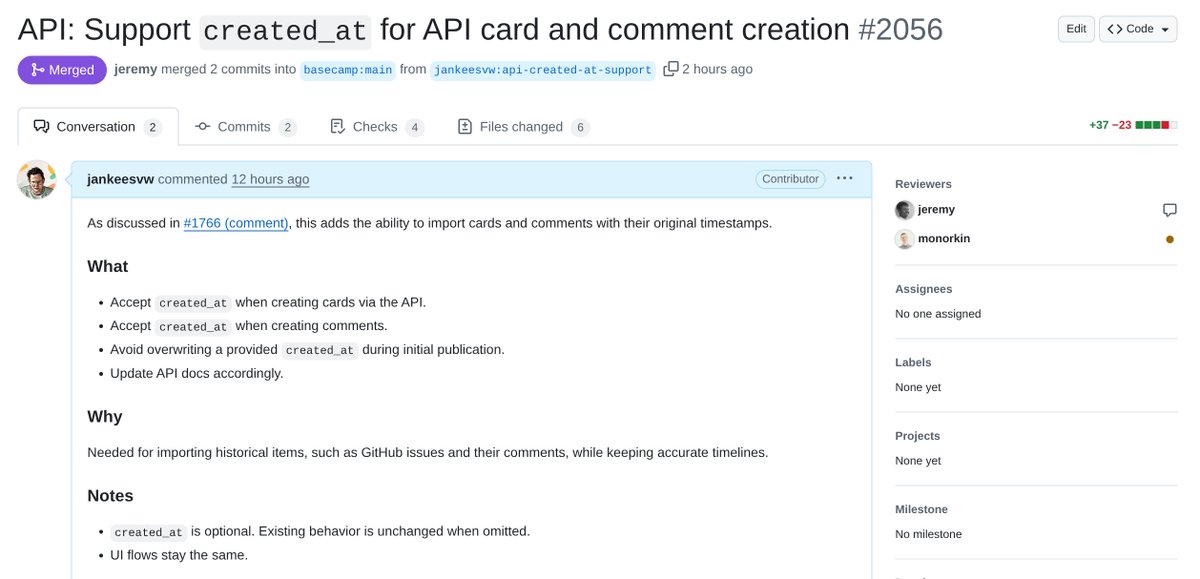This screenshot has width=1200, height=579.
Task: Click the '−23' deletions count
Action: pyautogui.click(x=1122, y=126)
